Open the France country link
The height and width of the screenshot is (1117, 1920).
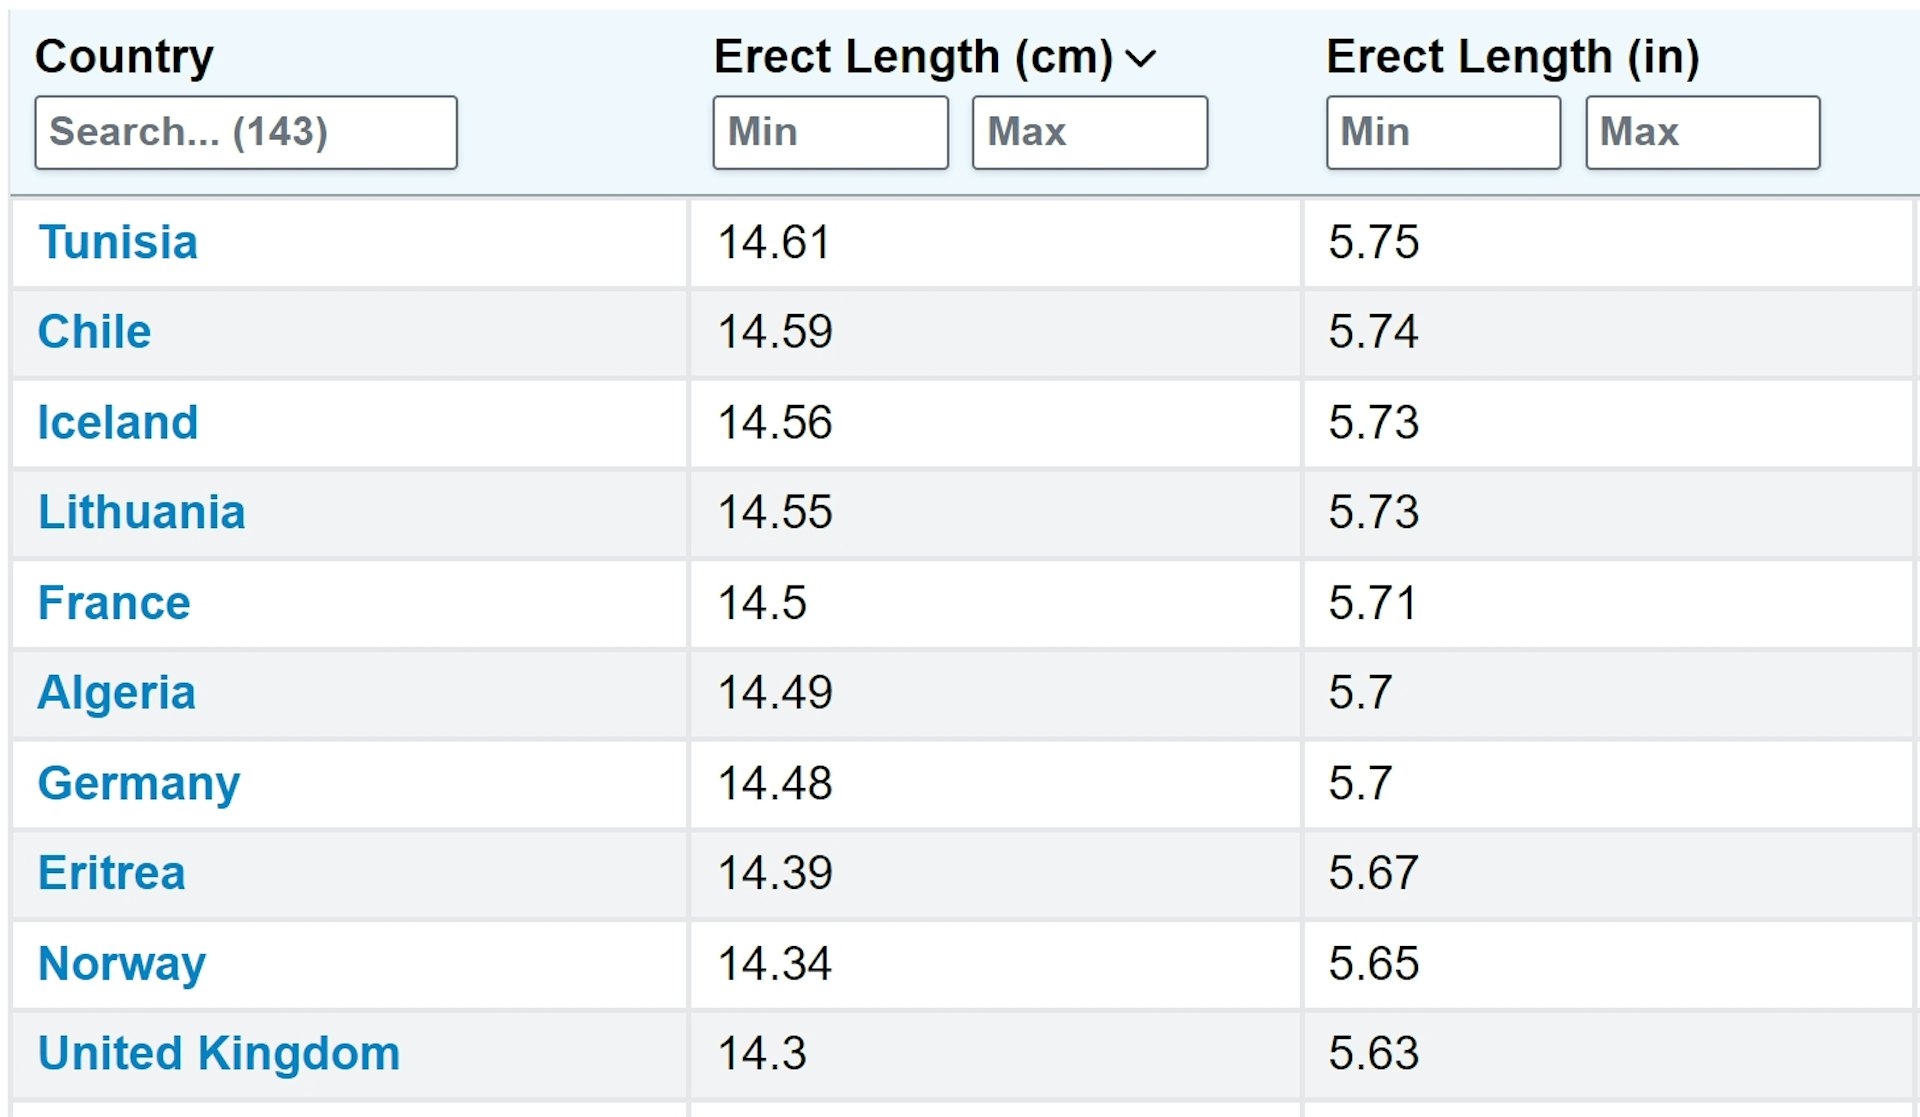tap(114, 603)
